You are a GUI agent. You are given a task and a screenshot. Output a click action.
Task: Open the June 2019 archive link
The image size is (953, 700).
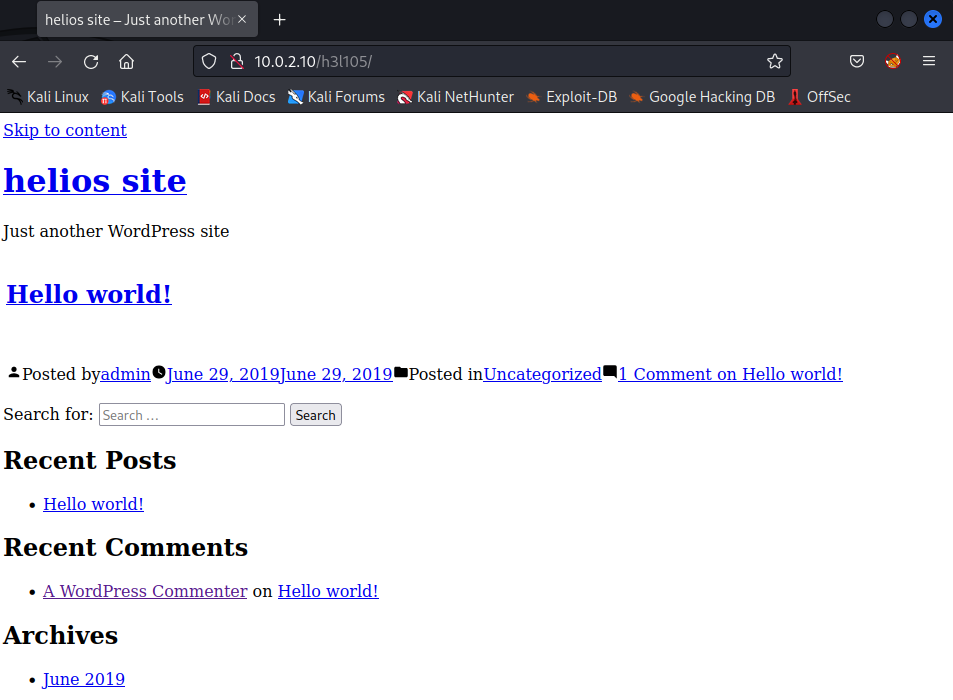point(84,679)
